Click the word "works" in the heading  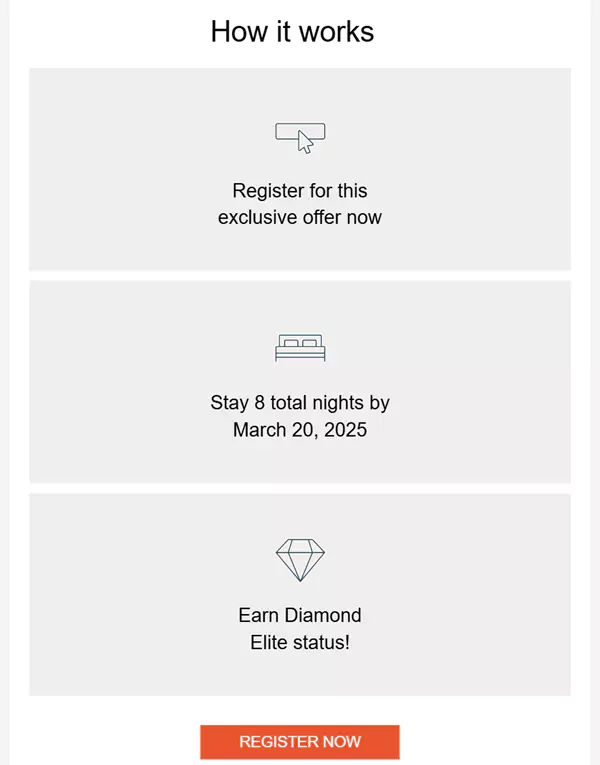(336, 32)
